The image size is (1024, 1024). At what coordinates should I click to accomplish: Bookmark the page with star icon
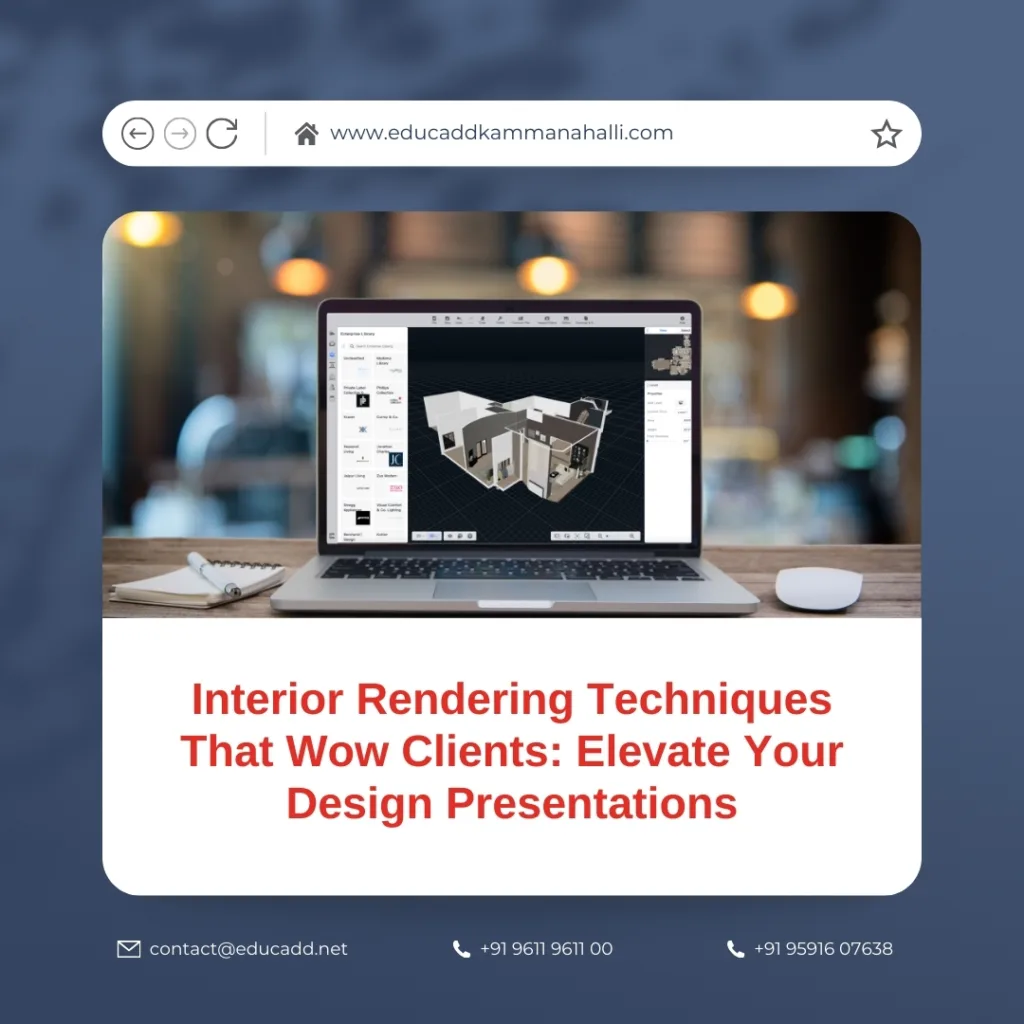(886, 134)
